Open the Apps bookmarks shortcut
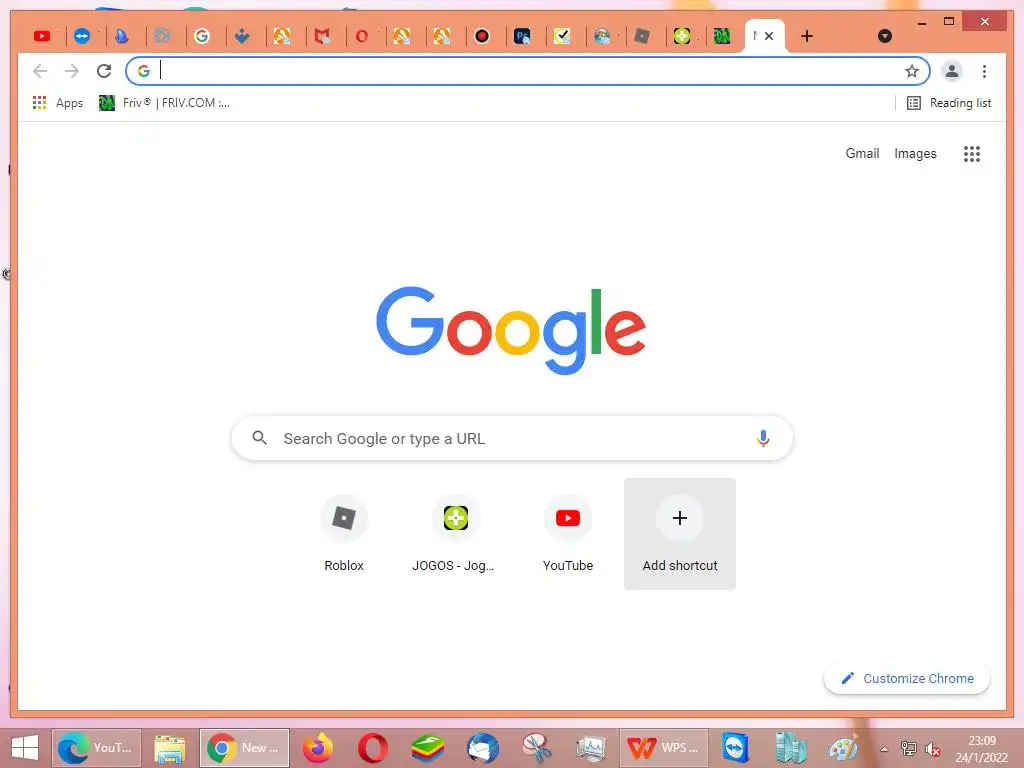 57,103
